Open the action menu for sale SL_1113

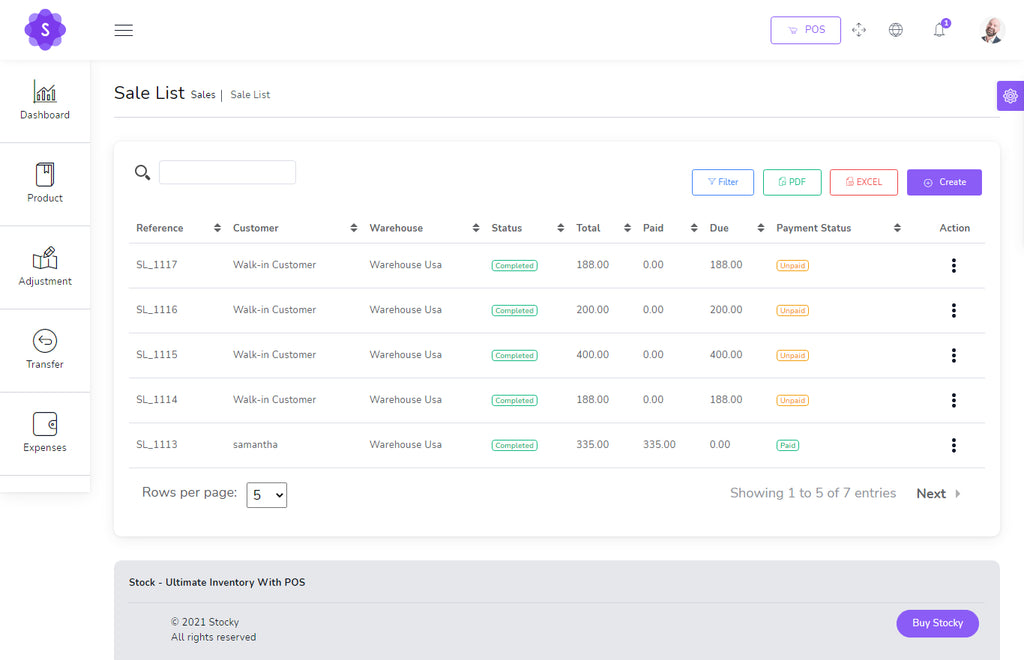(953, 445)
